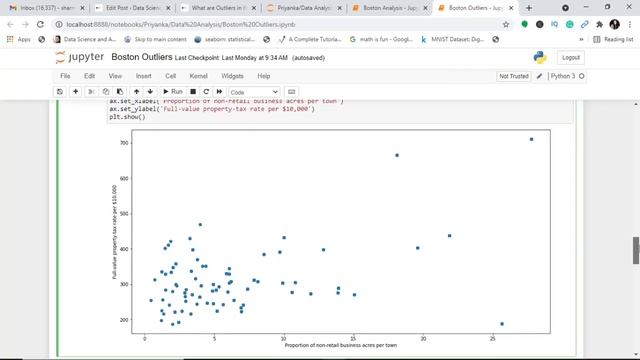Go back in browser

click(x=10, y=24)
